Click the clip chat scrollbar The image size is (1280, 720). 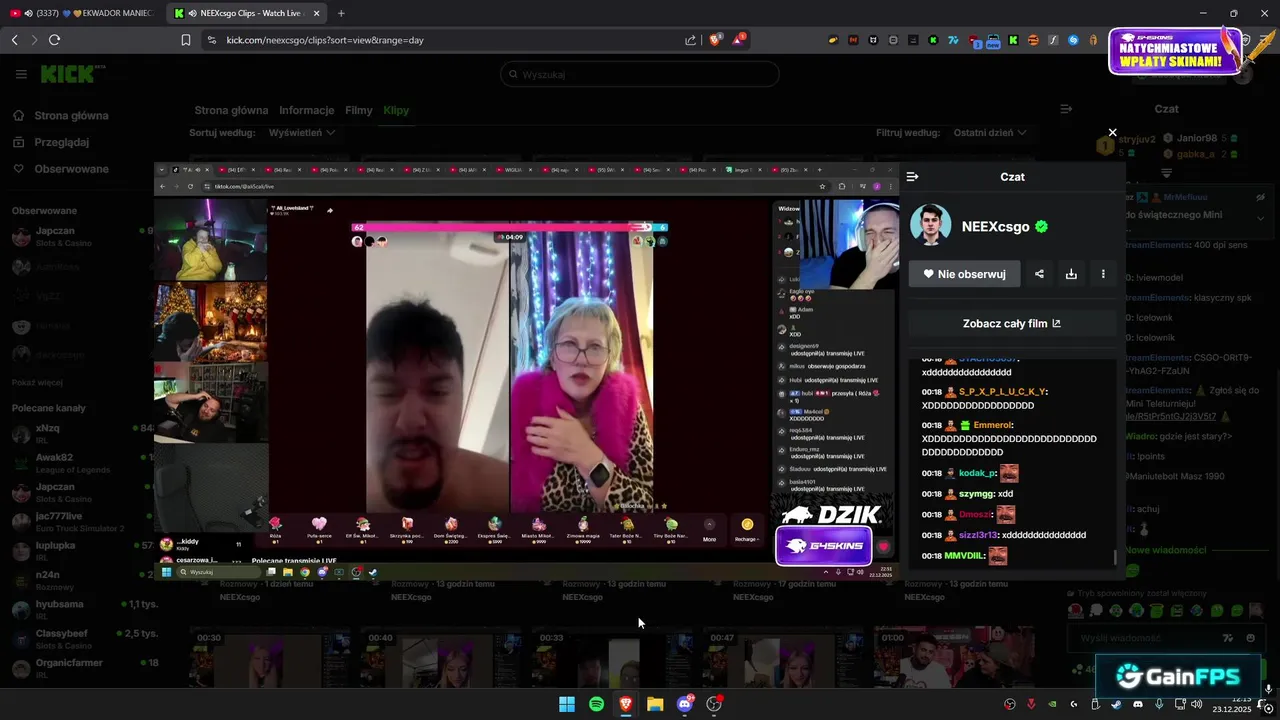pos(1115,557)
